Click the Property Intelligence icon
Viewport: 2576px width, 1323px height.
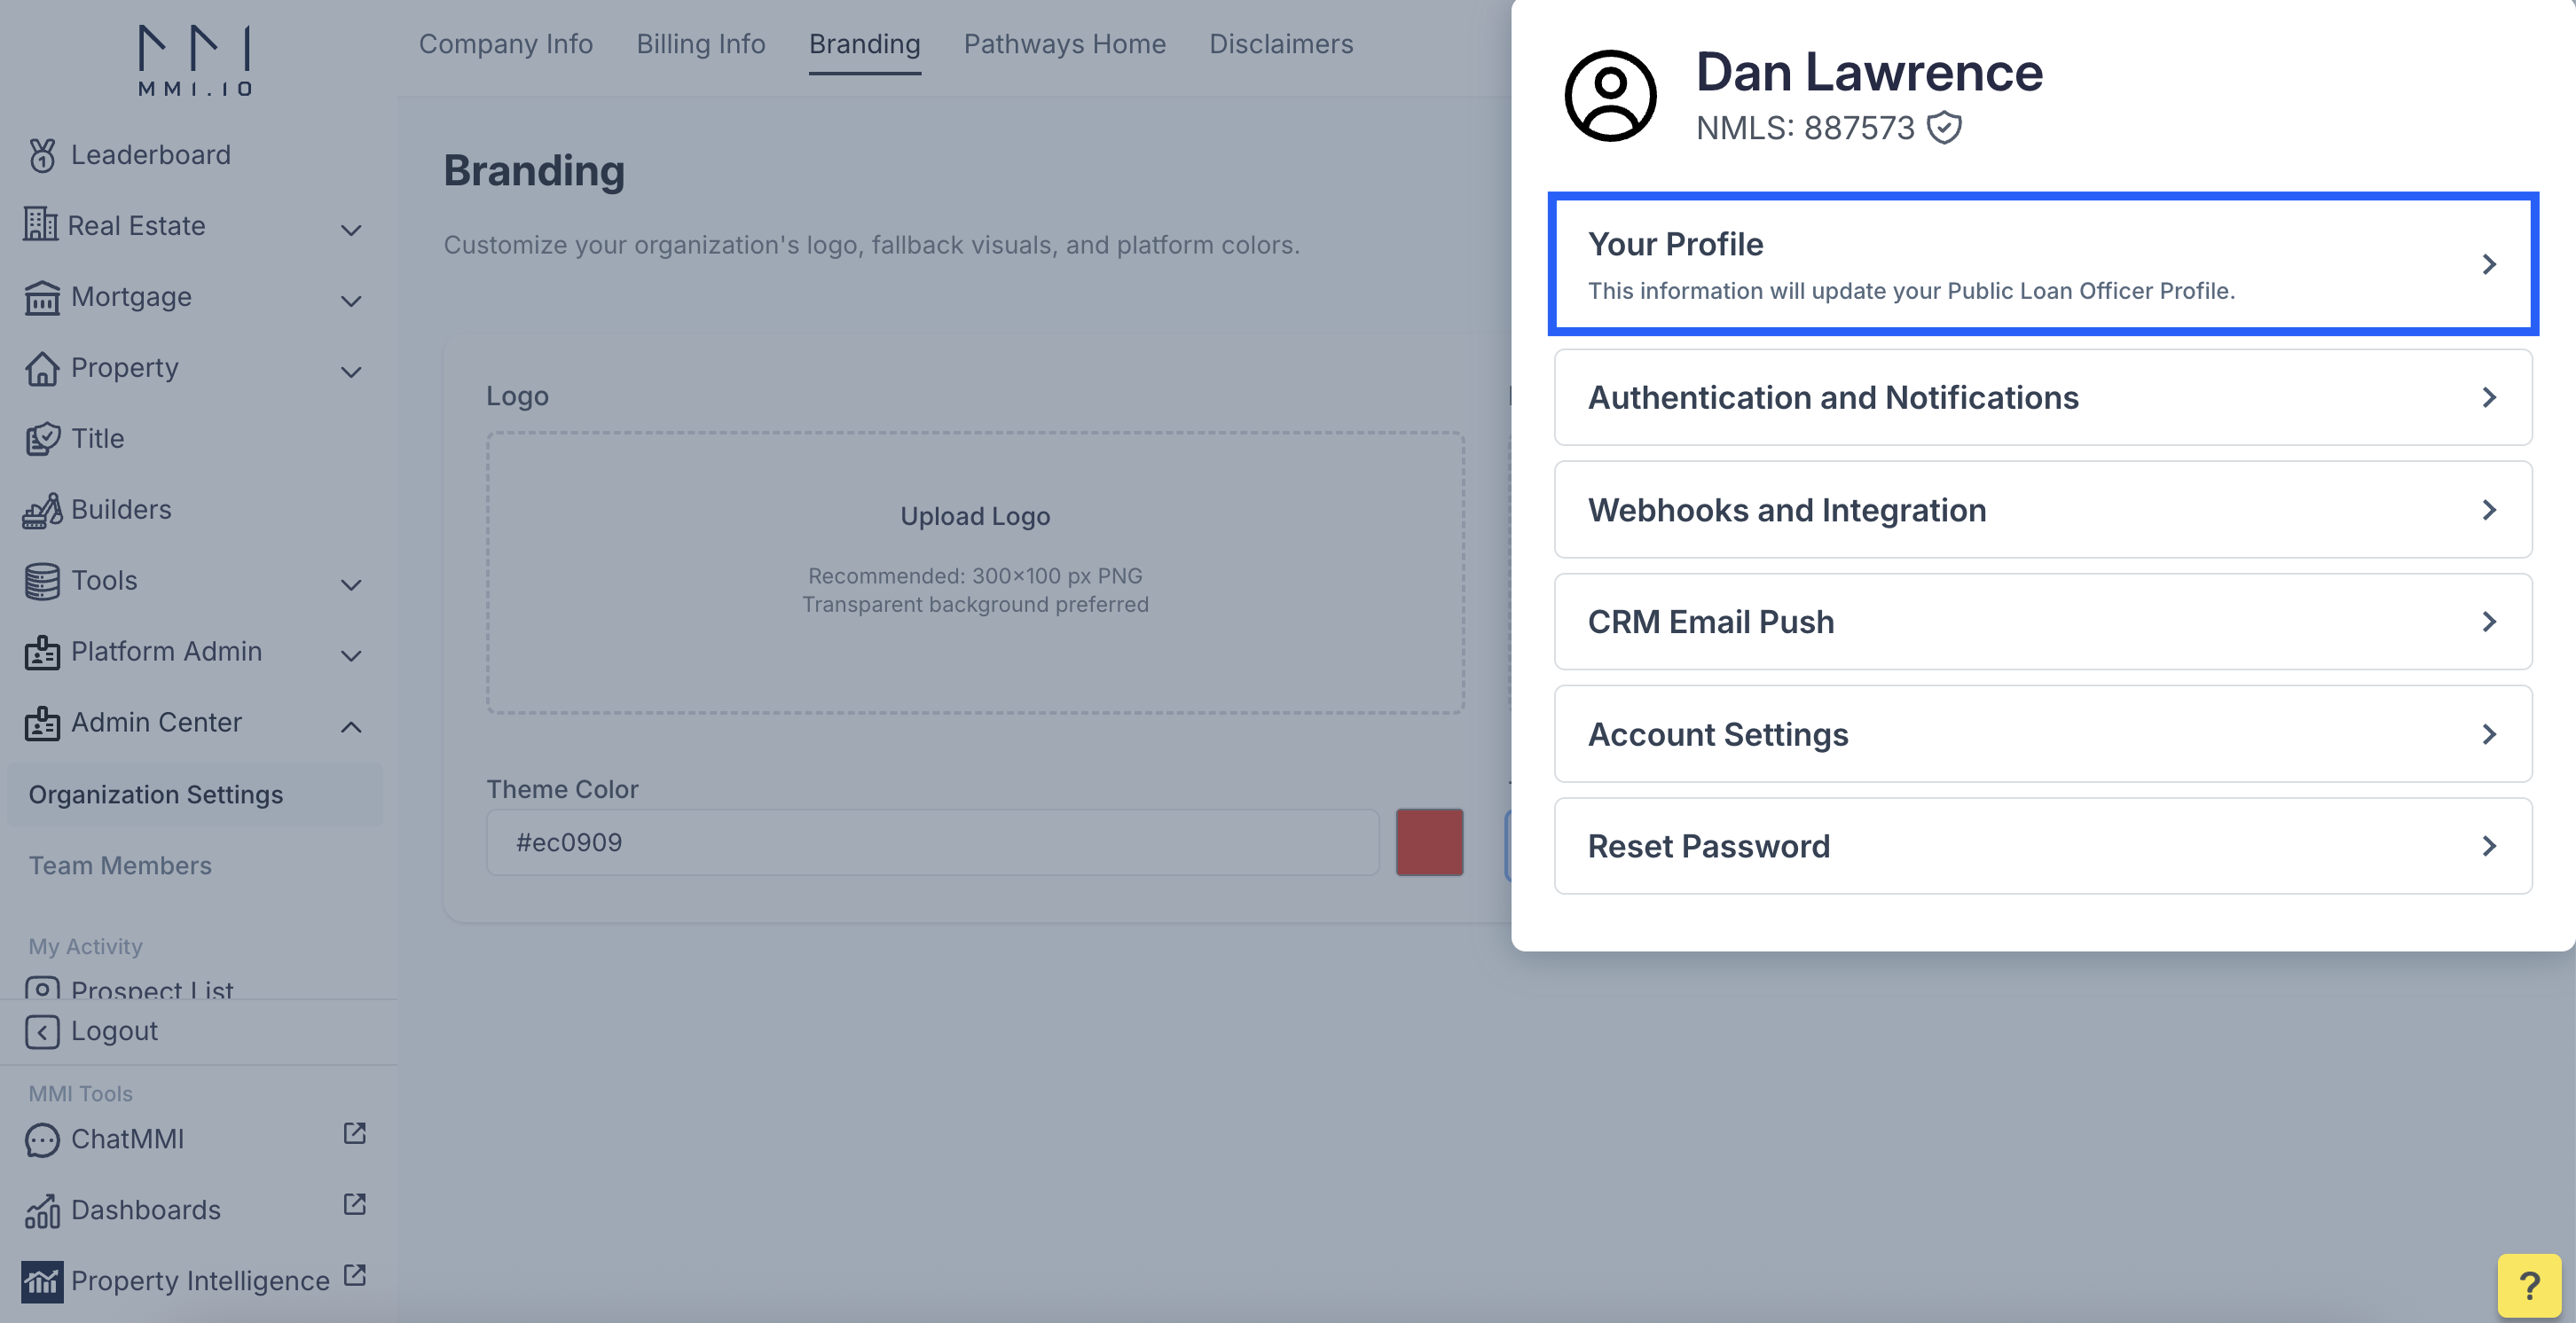(42, 1282)
